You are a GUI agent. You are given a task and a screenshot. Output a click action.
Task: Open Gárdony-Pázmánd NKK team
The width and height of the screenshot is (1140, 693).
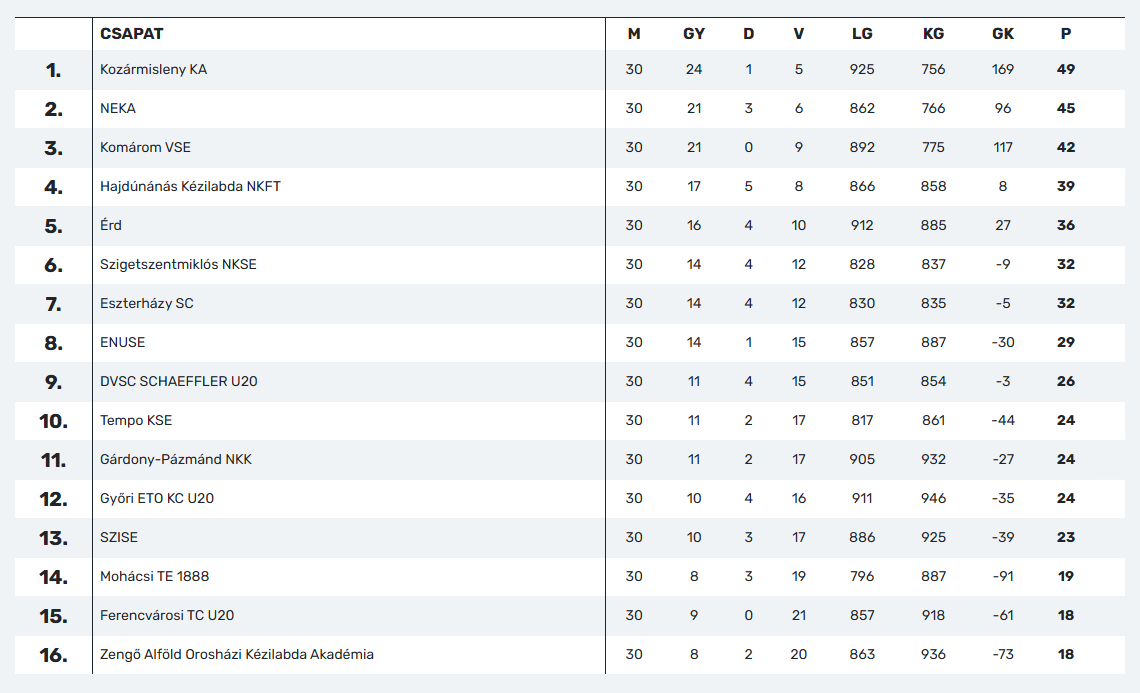pyautogui.click(x=176, y=460)
